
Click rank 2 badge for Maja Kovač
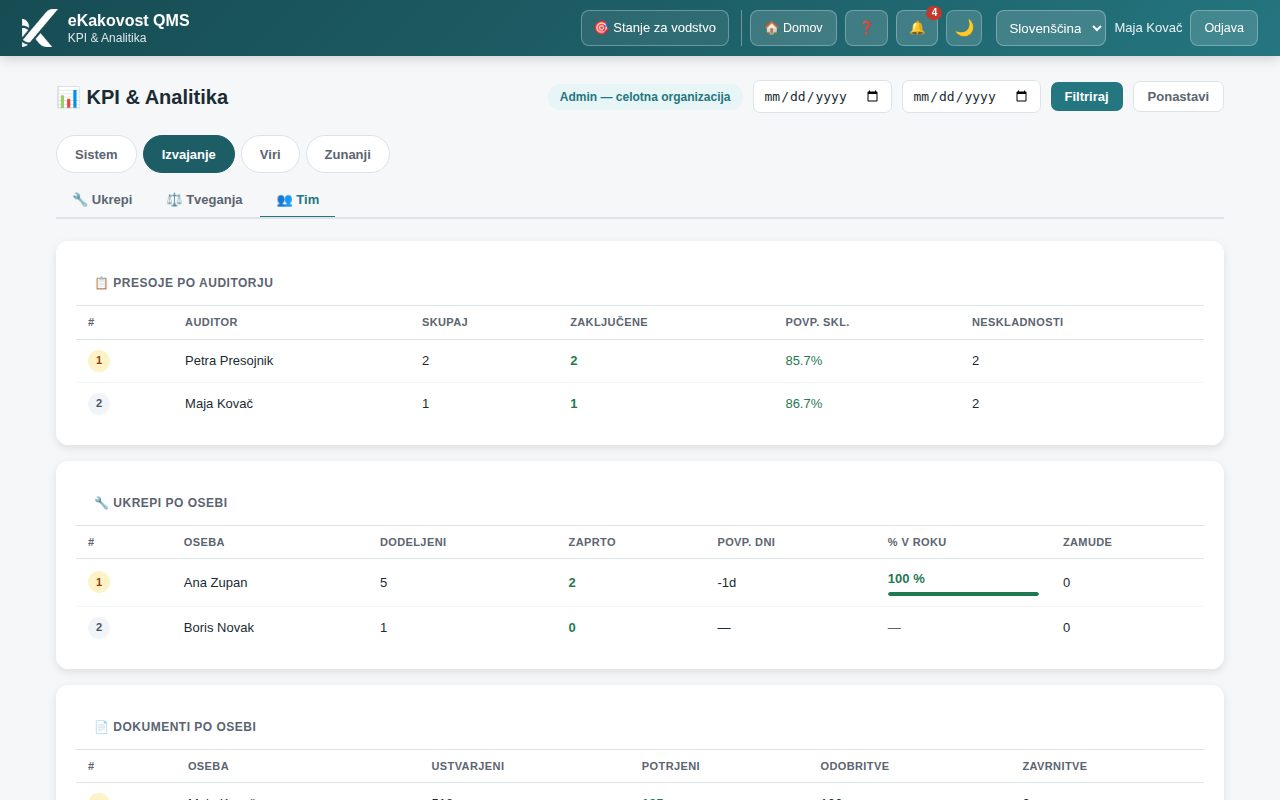pyautogui.click(x=99, y=404)
